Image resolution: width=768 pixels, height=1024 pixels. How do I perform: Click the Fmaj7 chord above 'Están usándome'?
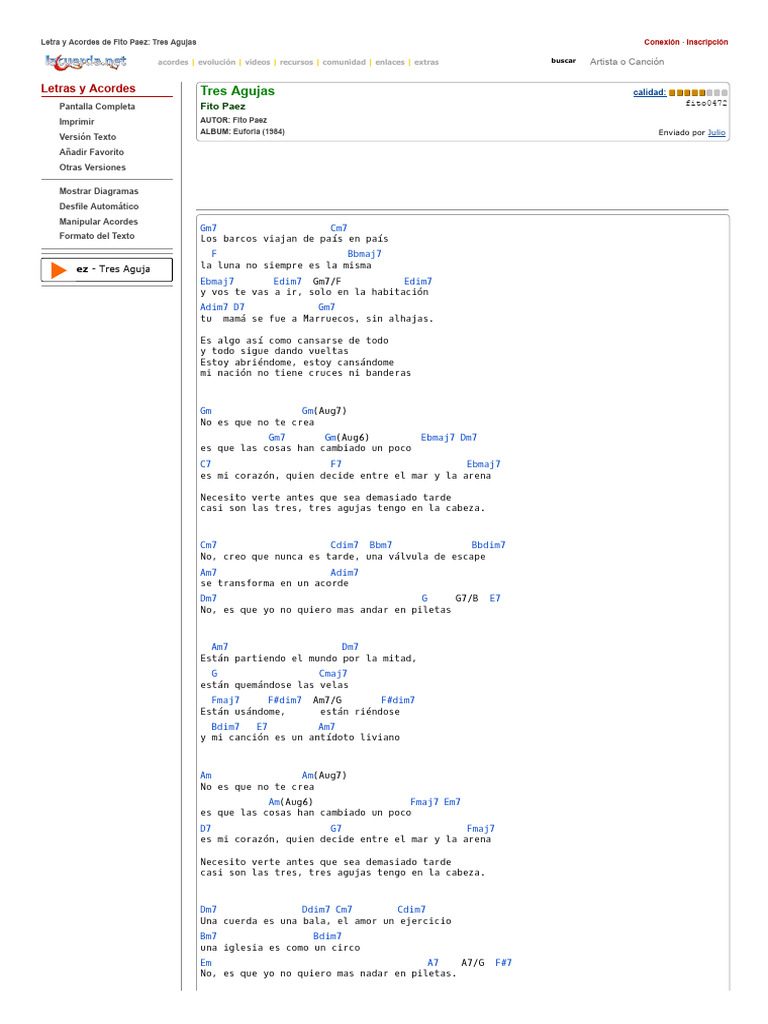tap(225, 700)
